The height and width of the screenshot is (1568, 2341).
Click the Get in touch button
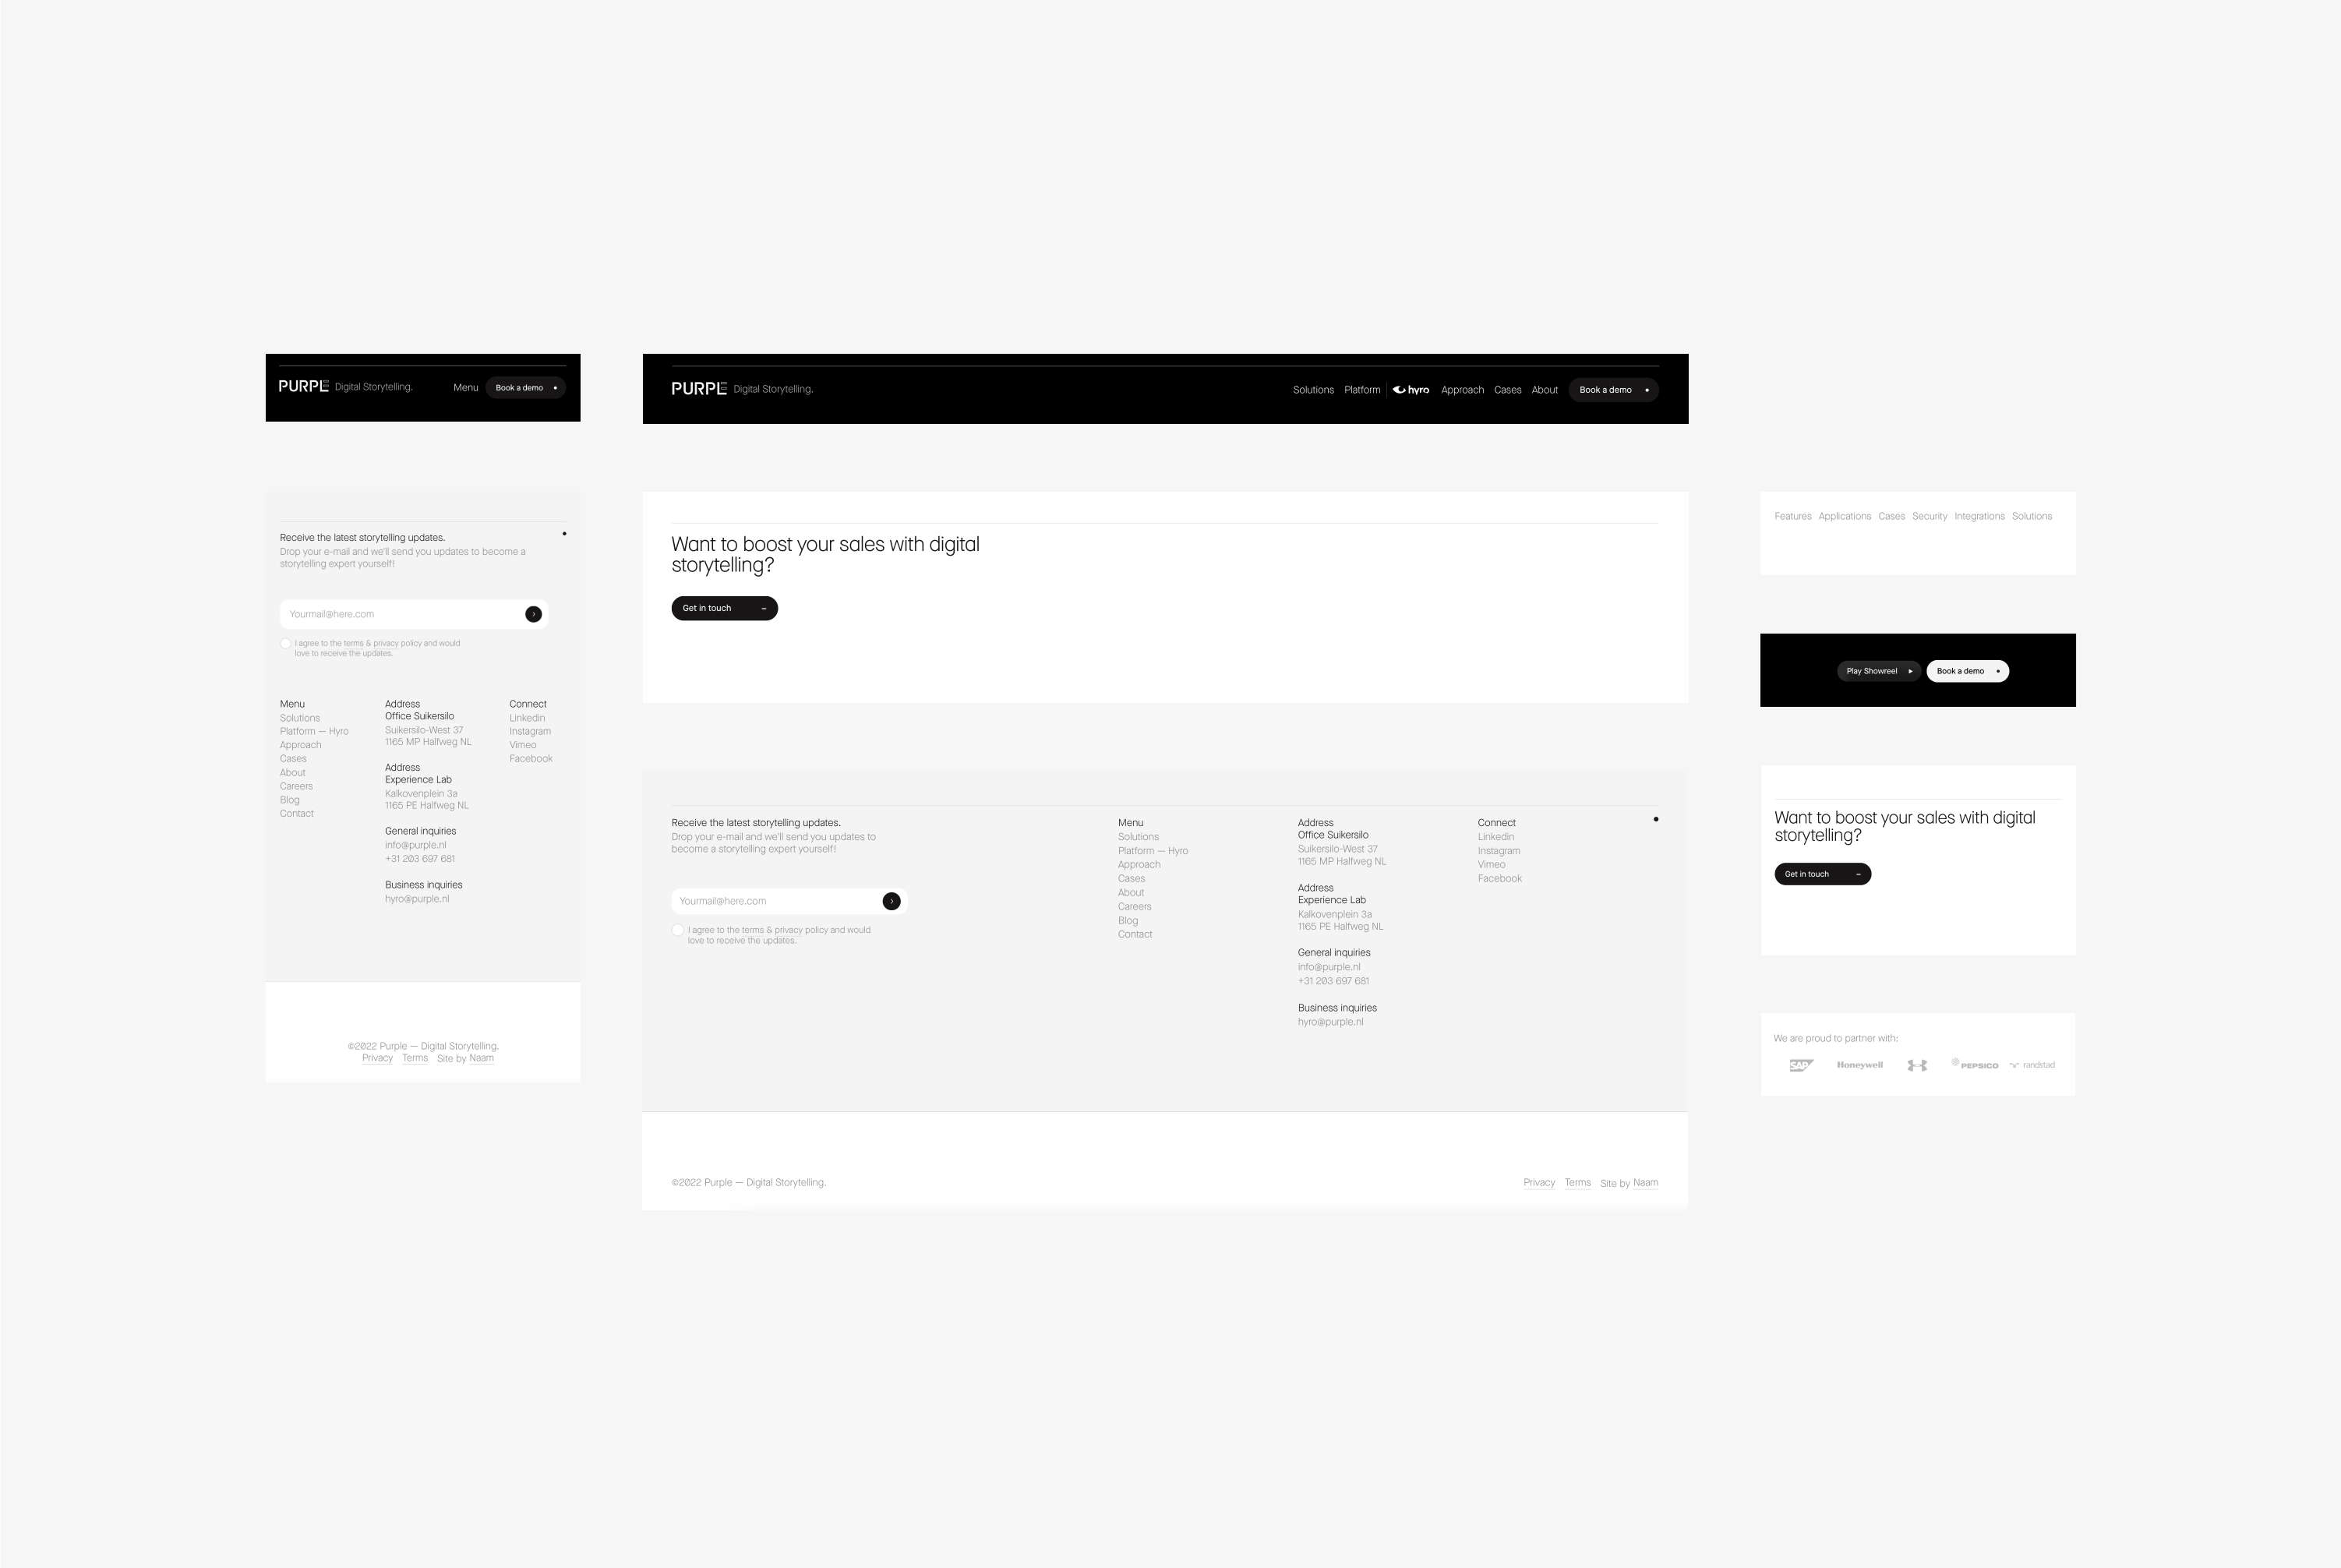[724, 607]
